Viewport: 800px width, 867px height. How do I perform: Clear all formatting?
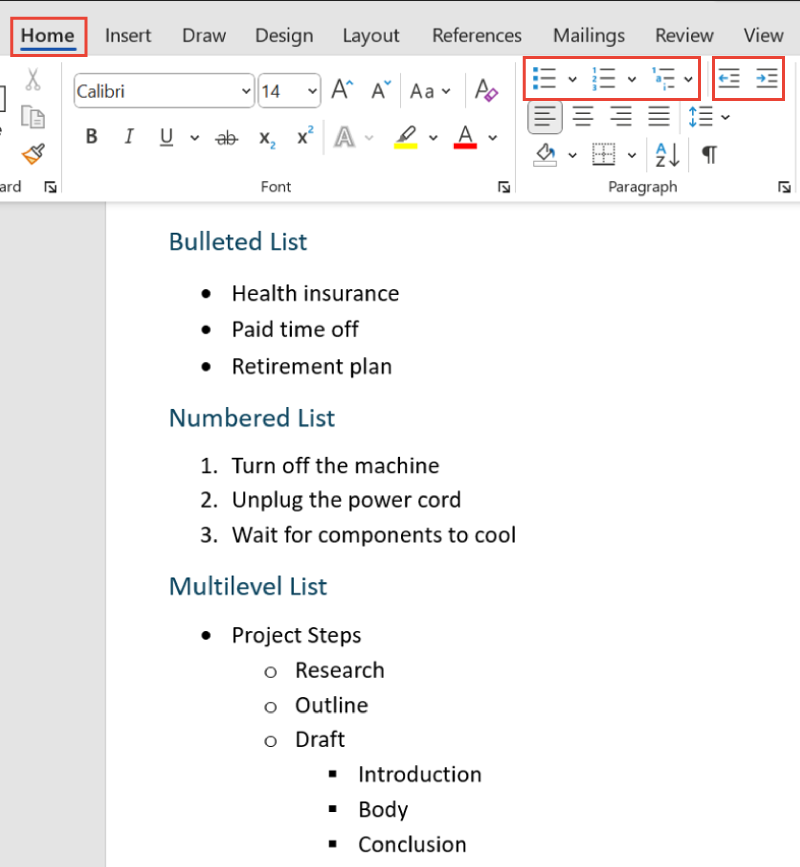(486, 91)
